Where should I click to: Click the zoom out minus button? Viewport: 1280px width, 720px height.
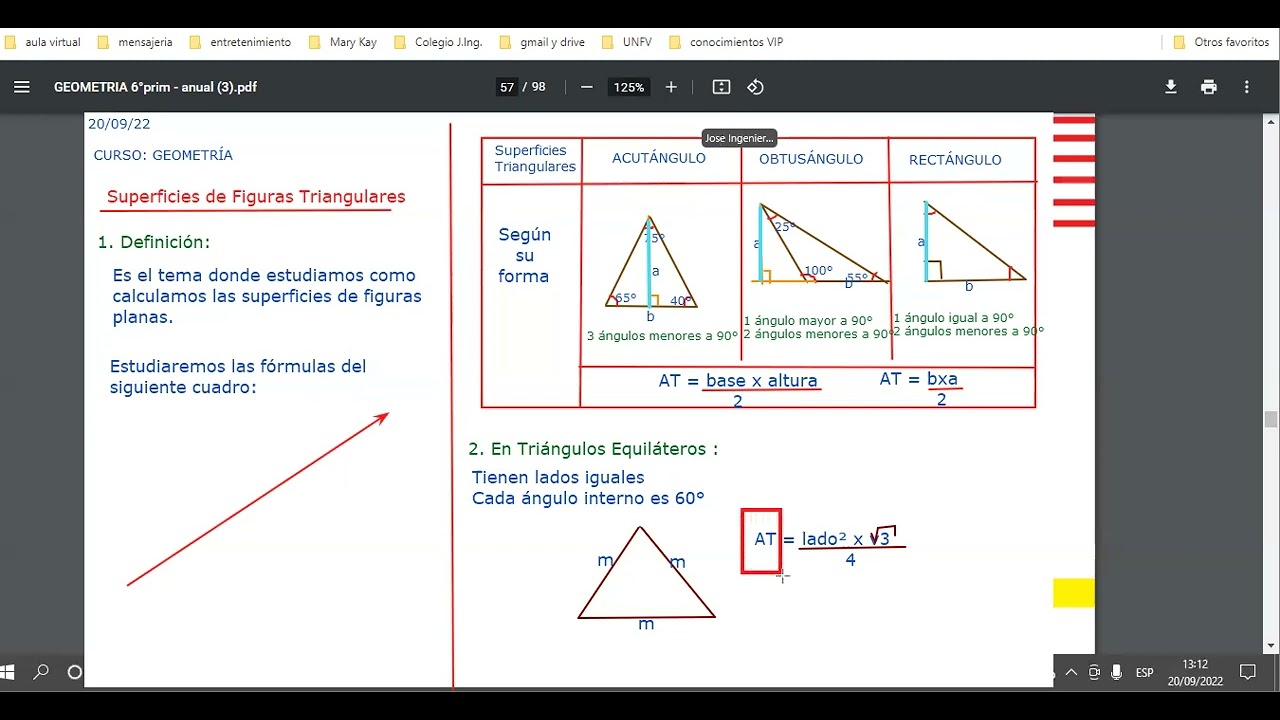[587, 87]
